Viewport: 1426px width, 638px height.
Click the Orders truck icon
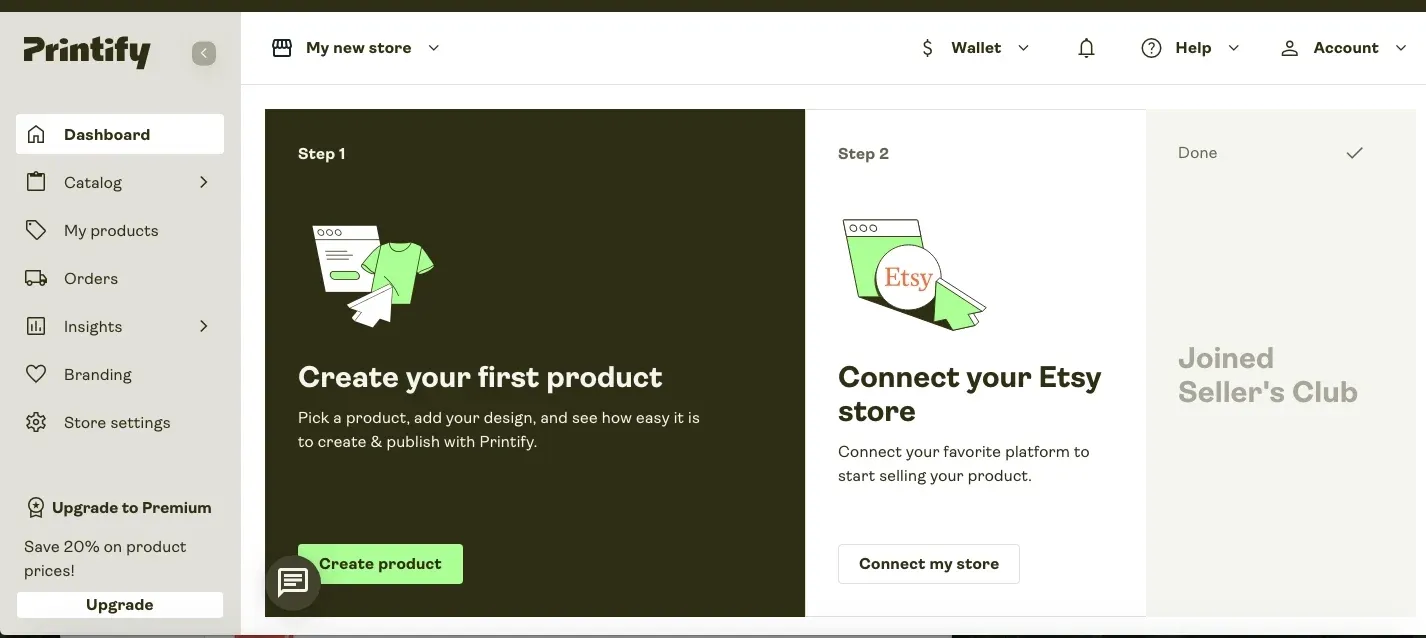tap(36, 278)
